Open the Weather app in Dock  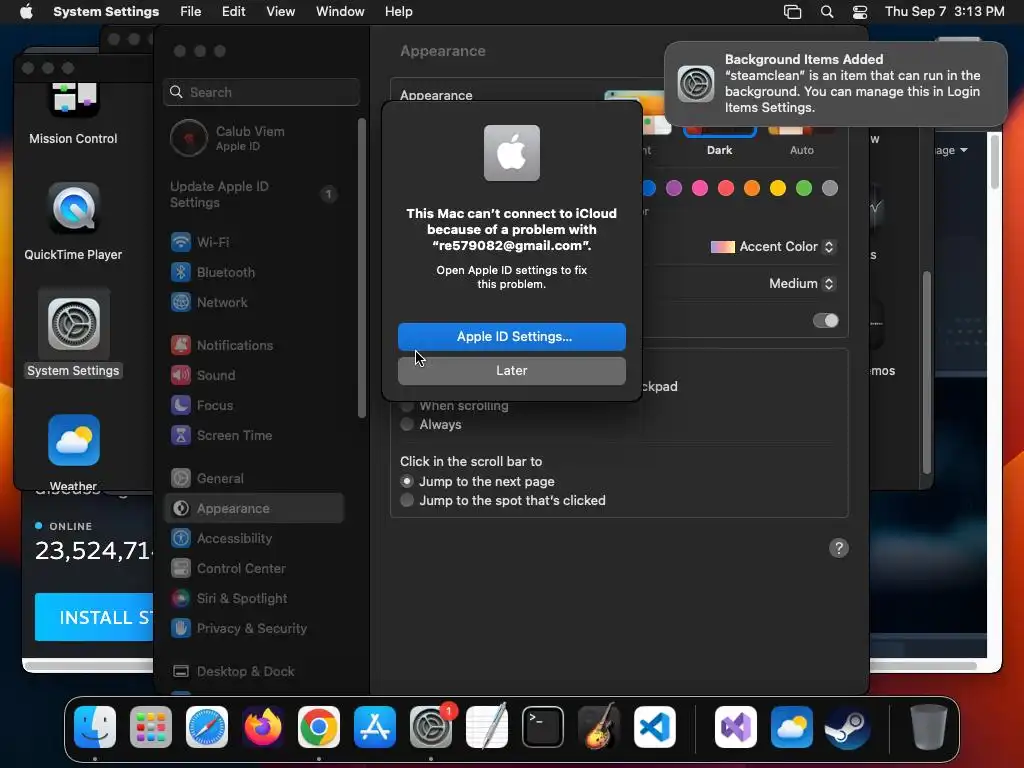pyautogui.click(x=792, y=727)
